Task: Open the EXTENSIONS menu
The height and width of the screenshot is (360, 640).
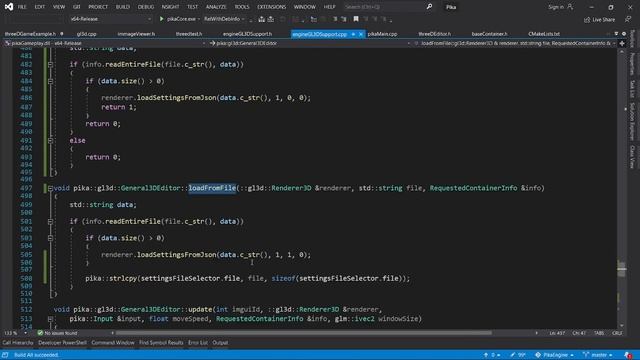Action: click(271, 7)
